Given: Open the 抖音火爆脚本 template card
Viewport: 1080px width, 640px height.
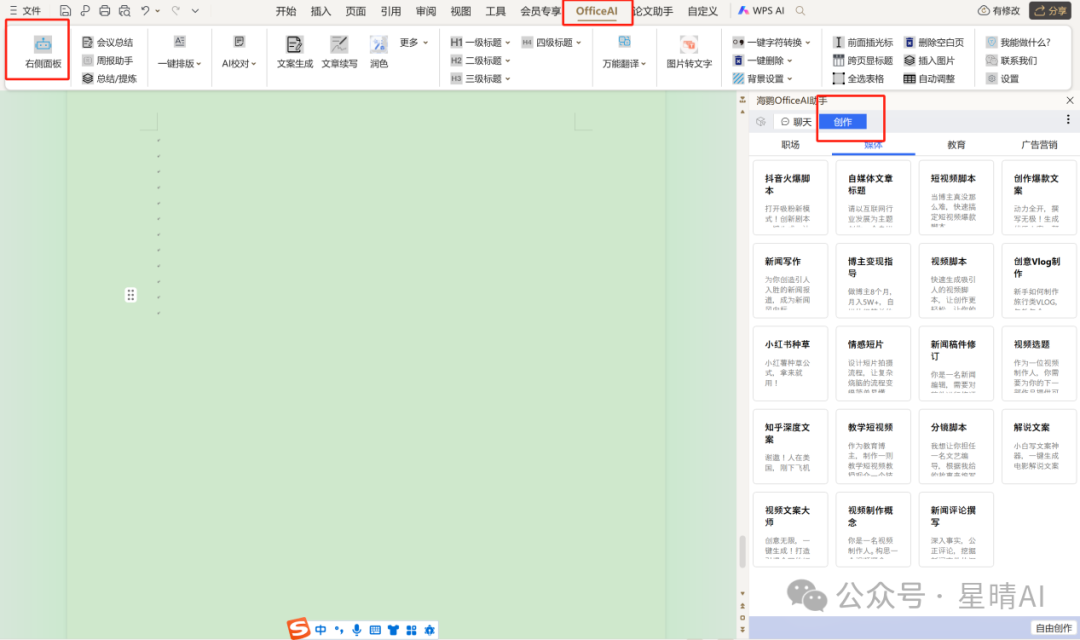Looking at the screenshot, I should 790,198.
